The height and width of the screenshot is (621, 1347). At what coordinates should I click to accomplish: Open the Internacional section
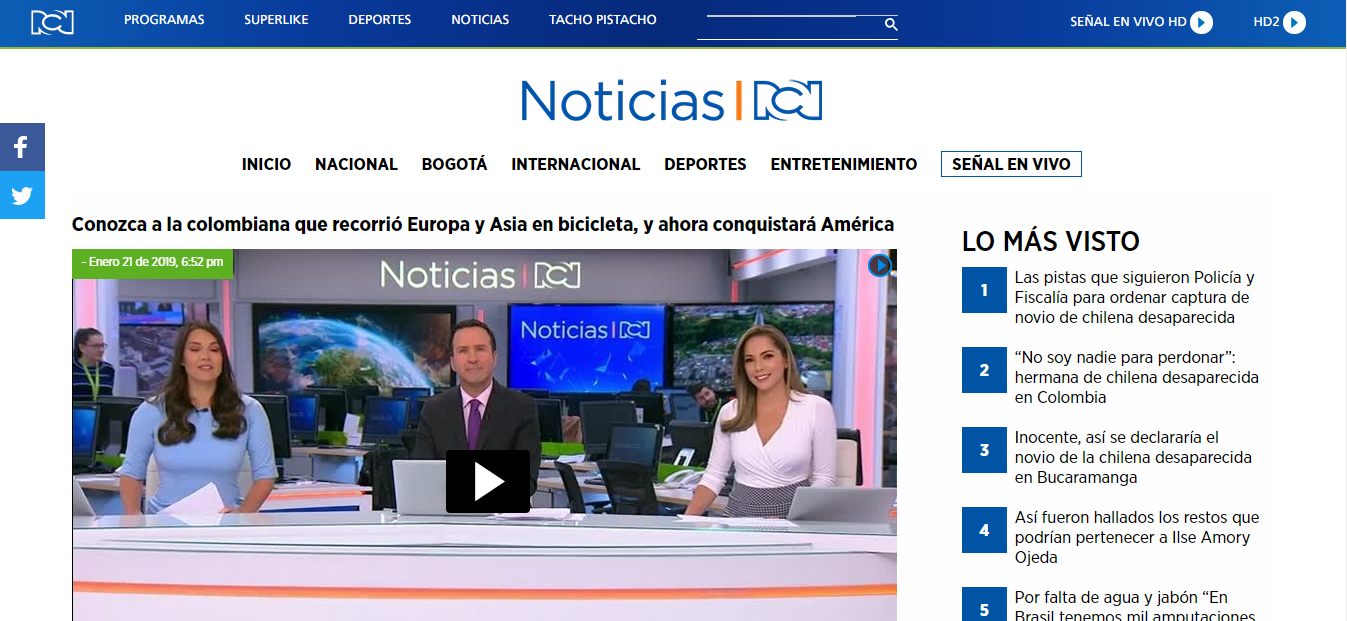(575, 164)
